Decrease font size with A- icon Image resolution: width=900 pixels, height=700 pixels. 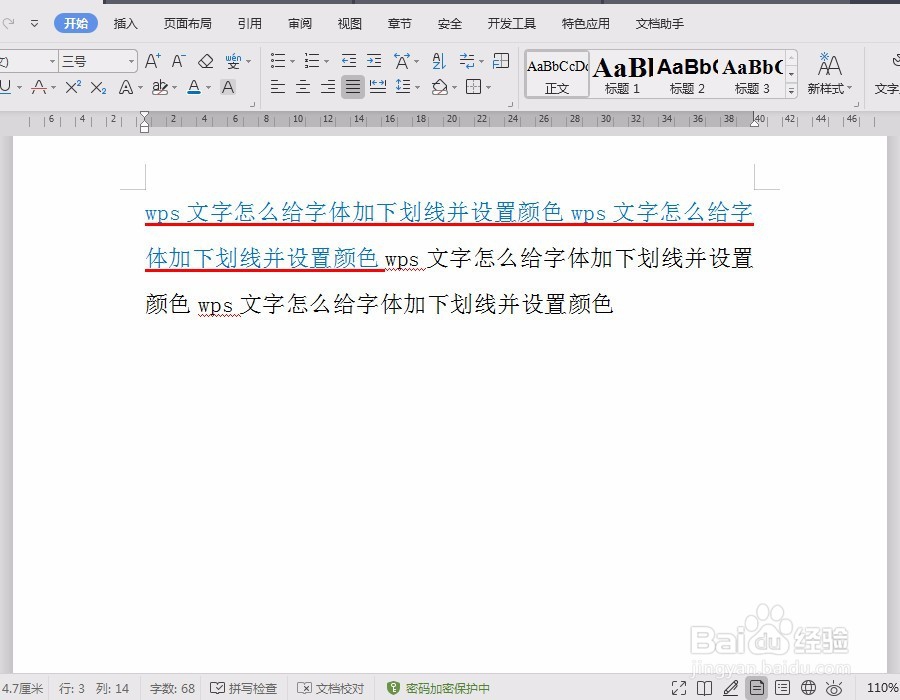point(179,60)
